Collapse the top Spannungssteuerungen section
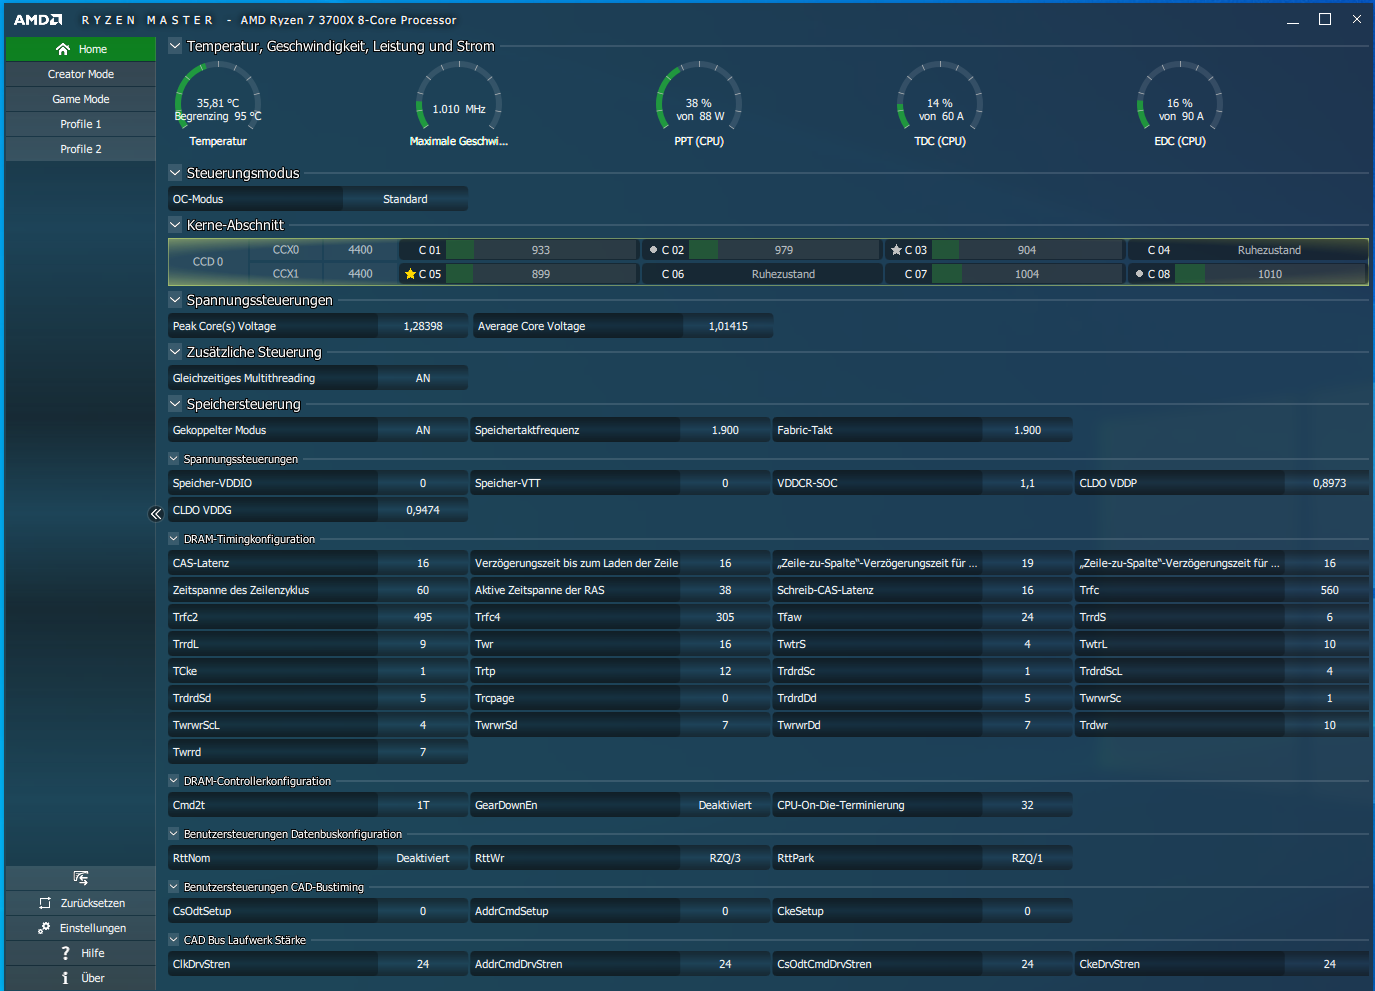 tap(175, 300)
